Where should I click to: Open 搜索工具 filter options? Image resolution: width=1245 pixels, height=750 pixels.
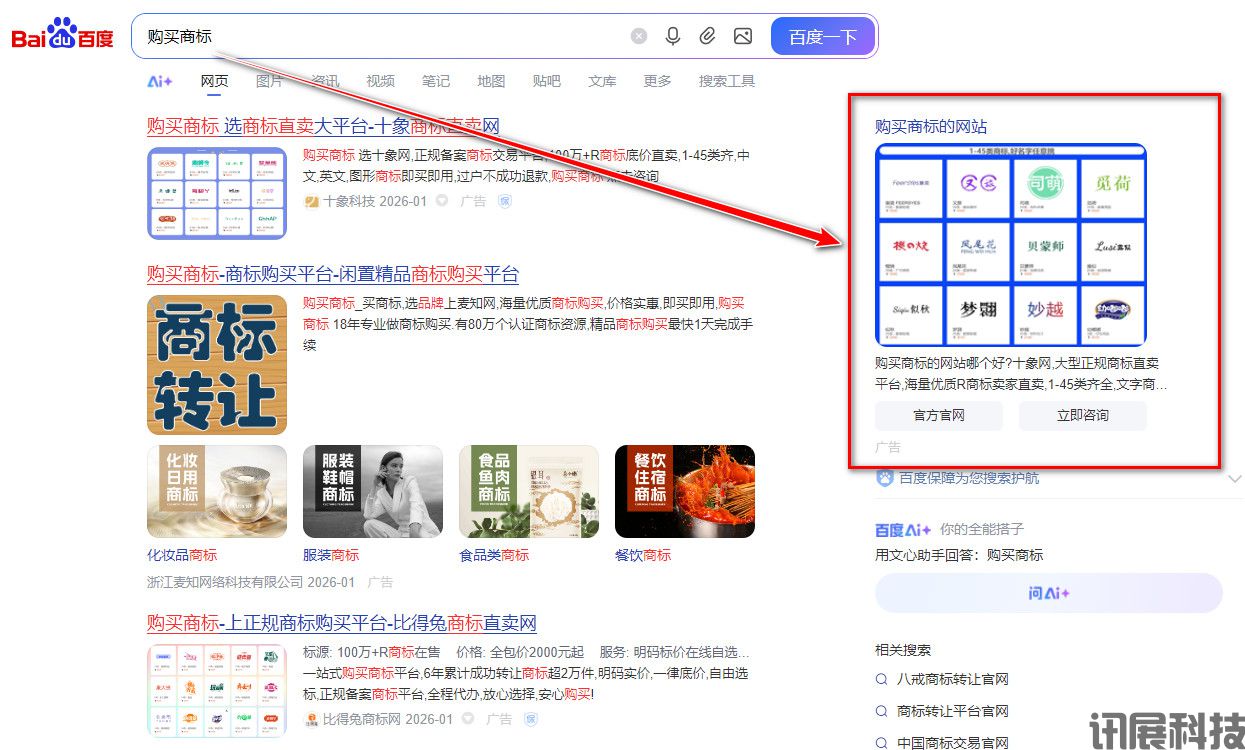pyautogui.click(x=727, y=82)
